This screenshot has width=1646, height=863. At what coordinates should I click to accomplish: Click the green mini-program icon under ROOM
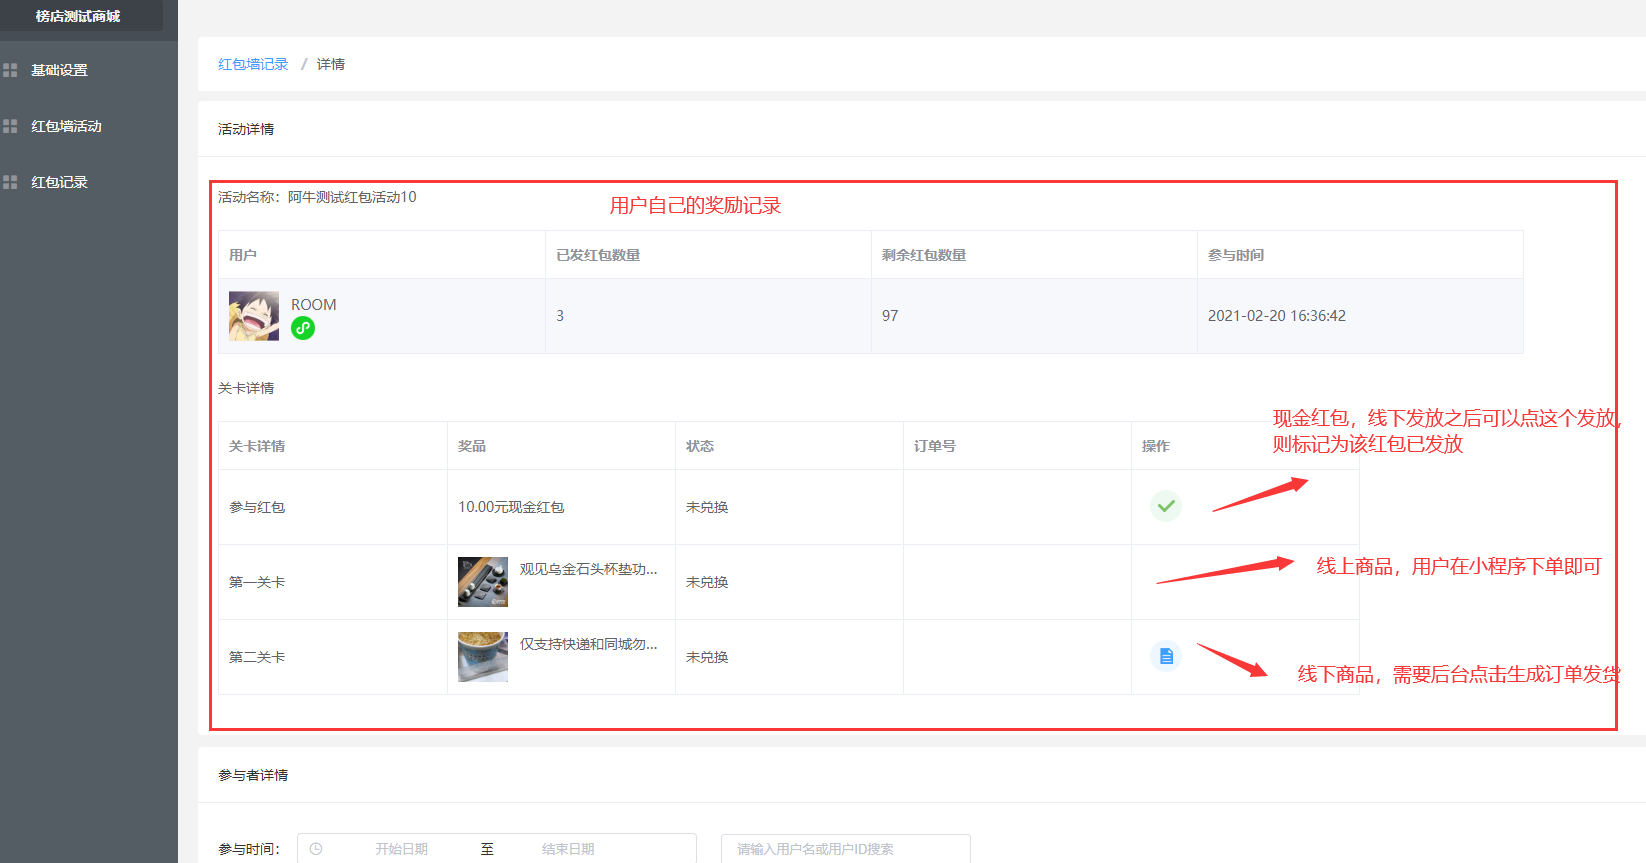[303, 328]
